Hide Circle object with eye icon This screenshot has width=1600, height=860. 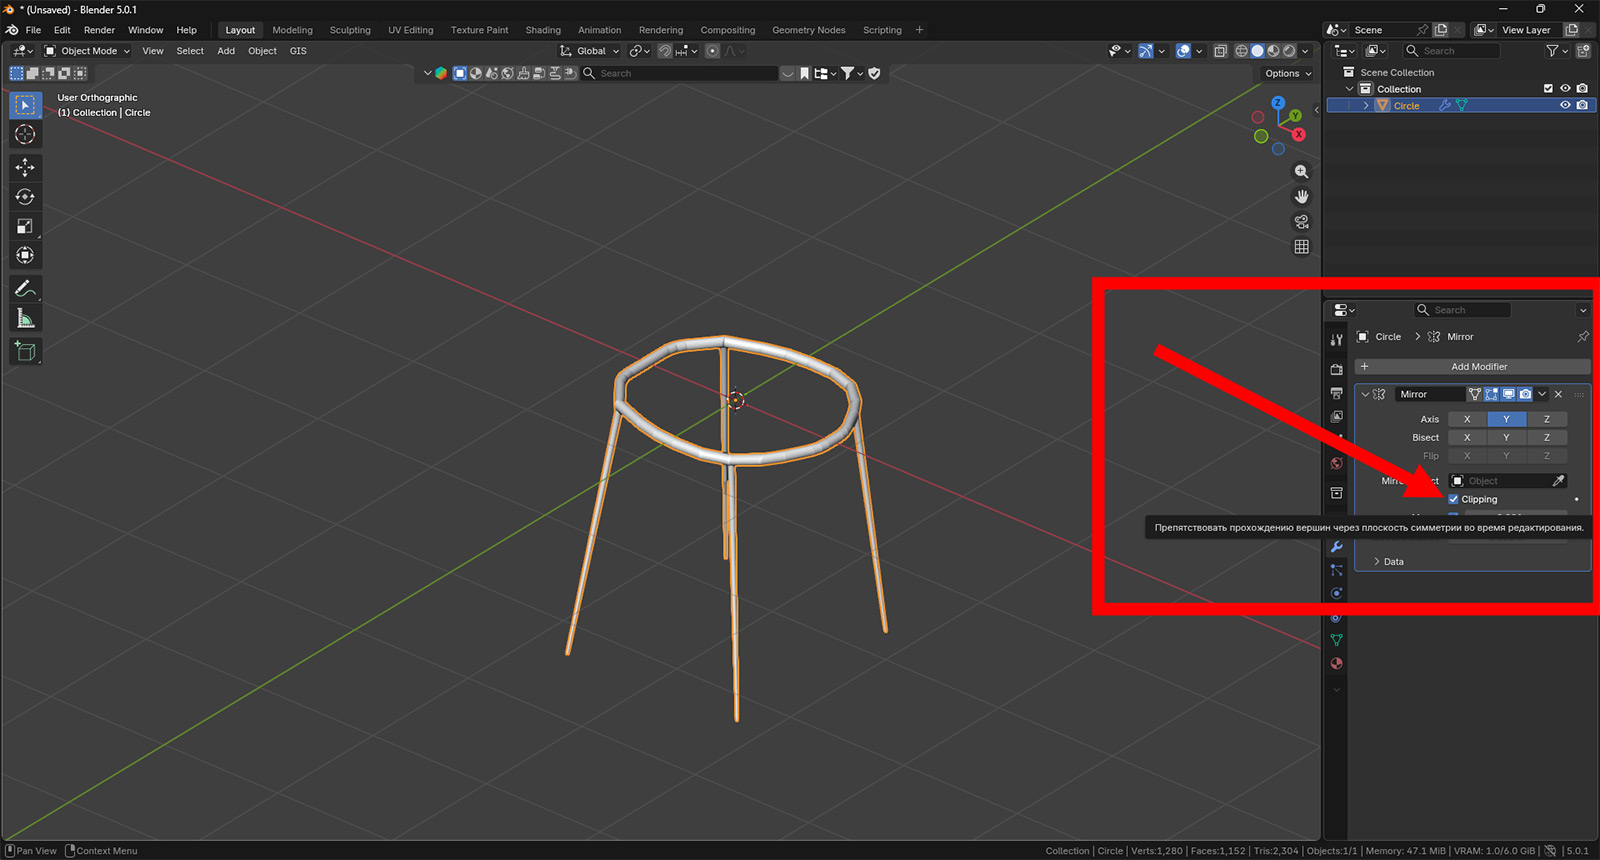tap(1565, 105)
